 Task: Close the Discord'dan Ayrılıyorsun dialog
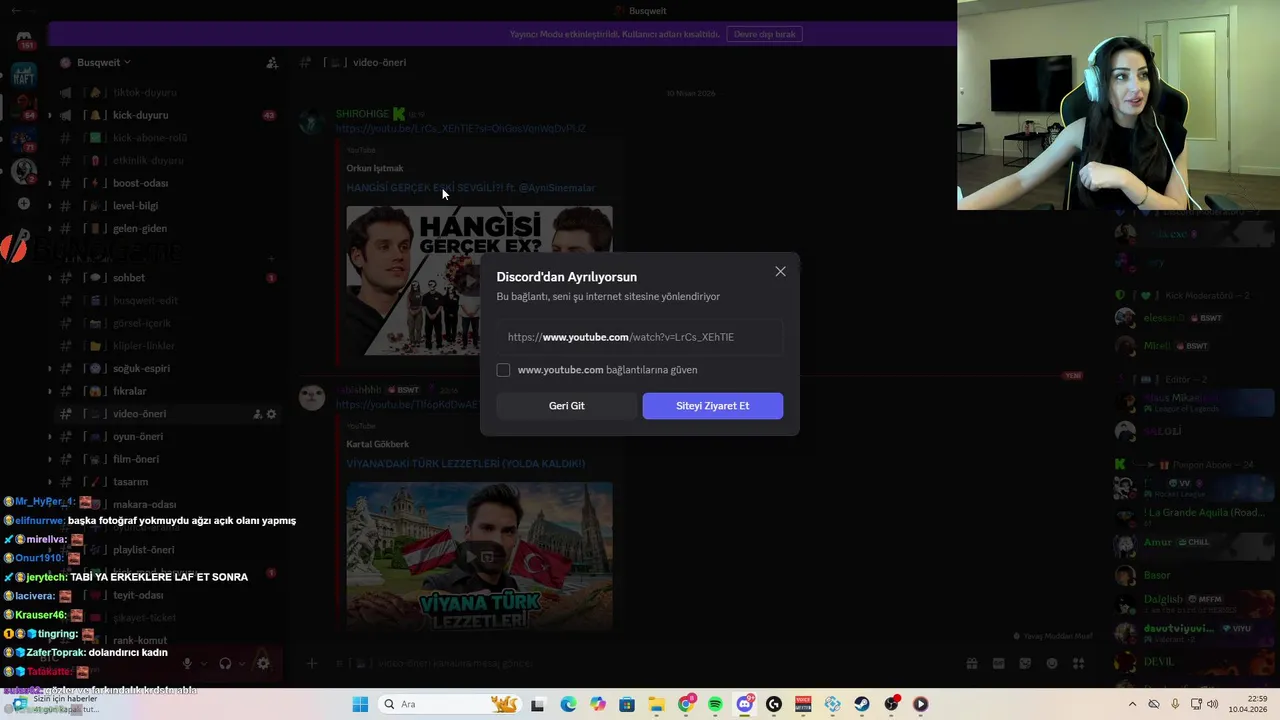tap(780, 271)
